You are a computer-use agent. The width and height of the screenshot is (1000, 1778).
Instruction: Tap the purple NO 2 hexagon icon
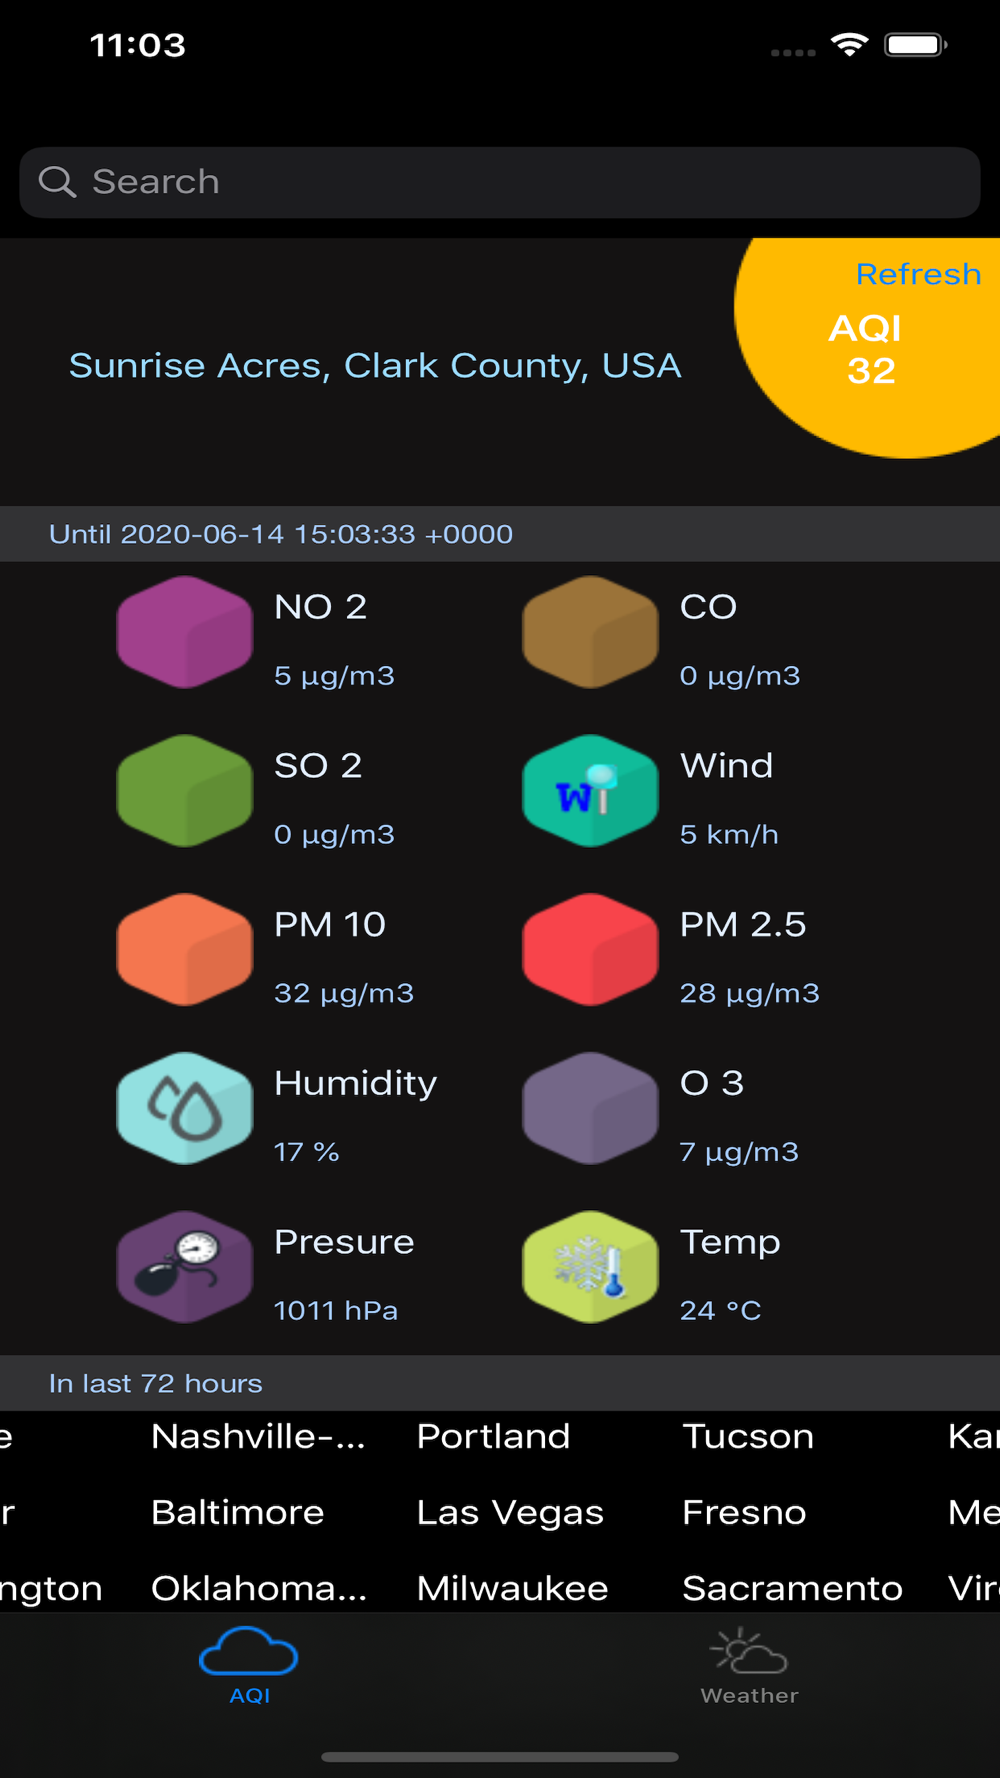click(x=184, y=632)
